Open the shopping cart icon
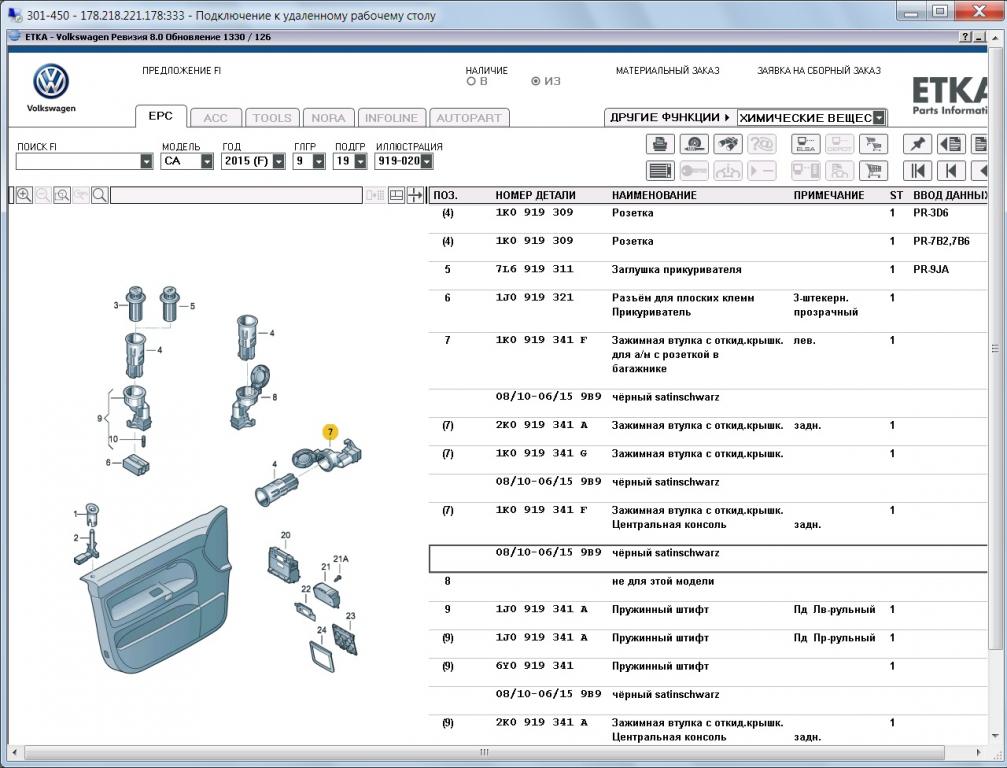 pos(873,171)
